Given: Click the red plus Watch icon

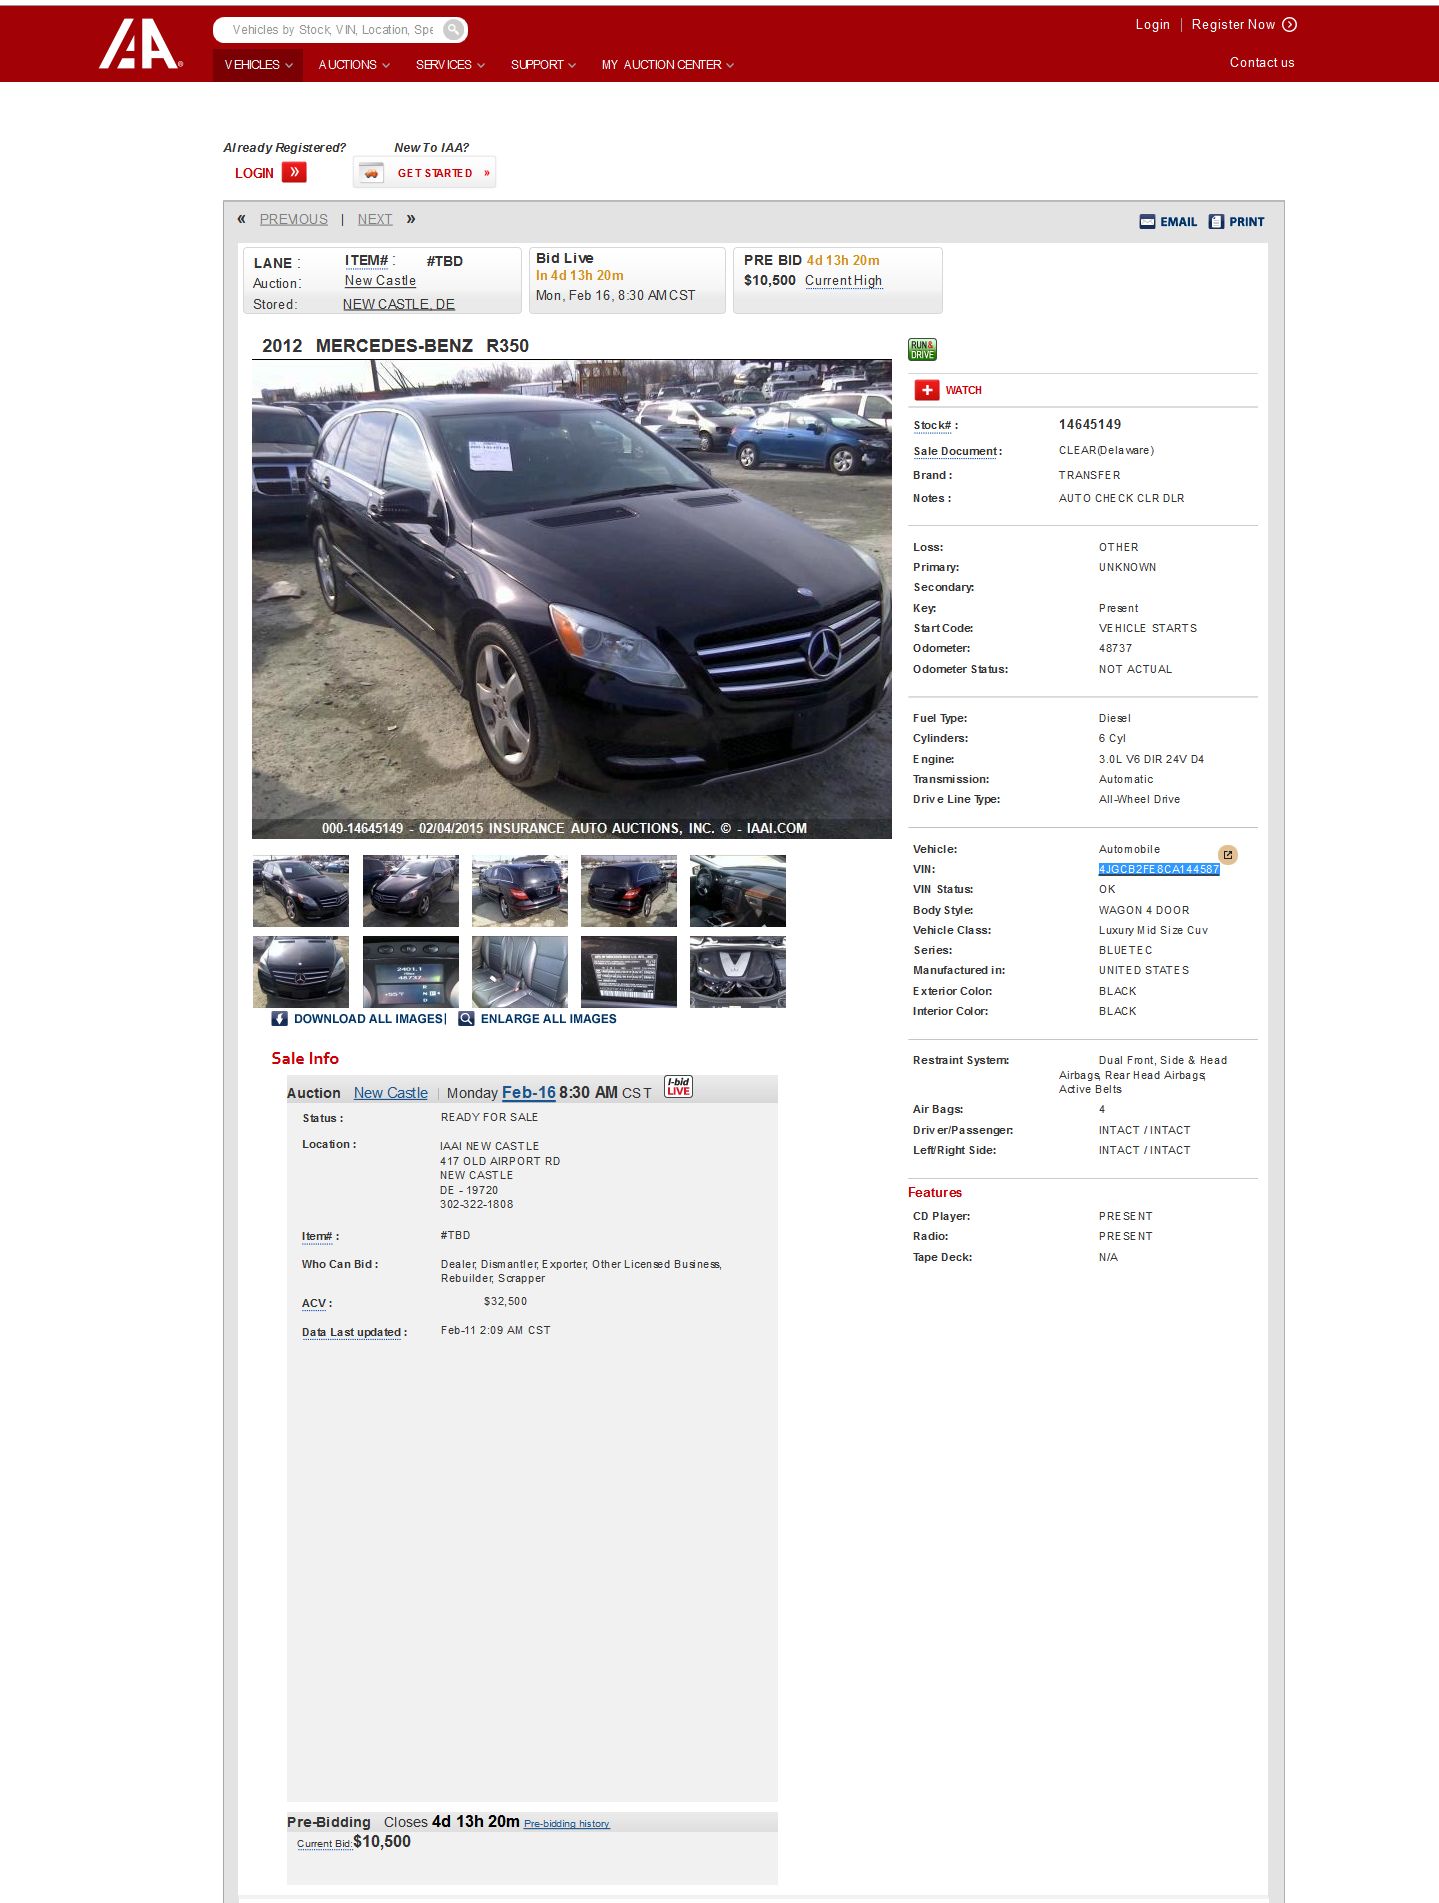Looking at the screenshot, I should pos(927,390).
